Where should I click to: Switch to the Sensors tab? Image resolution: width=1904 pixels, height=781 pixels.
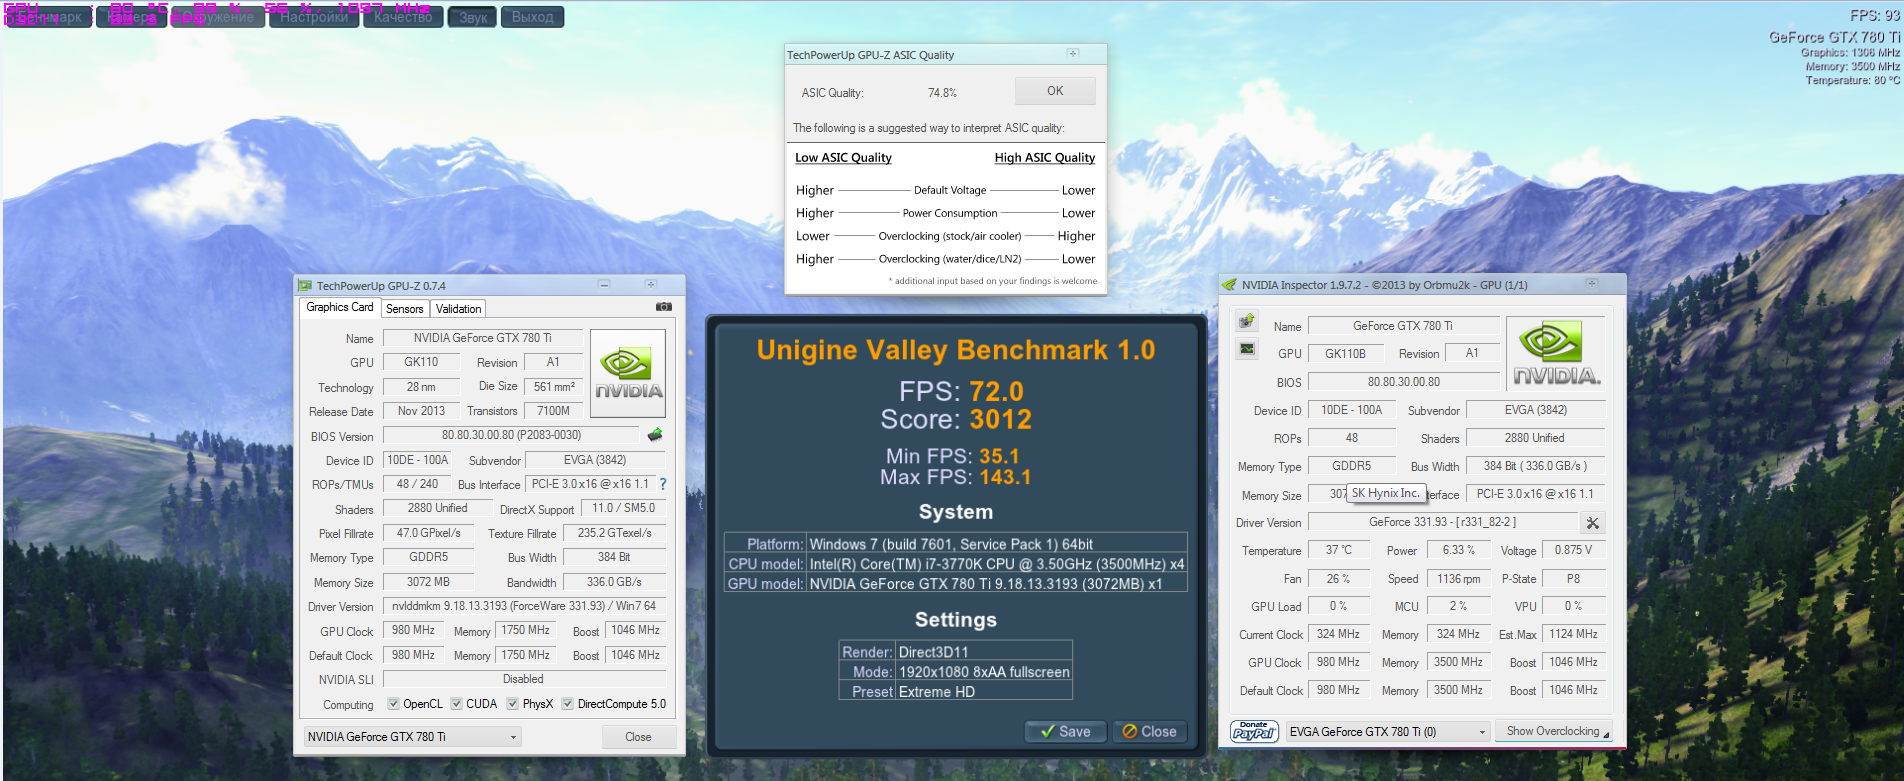(405, 309)
